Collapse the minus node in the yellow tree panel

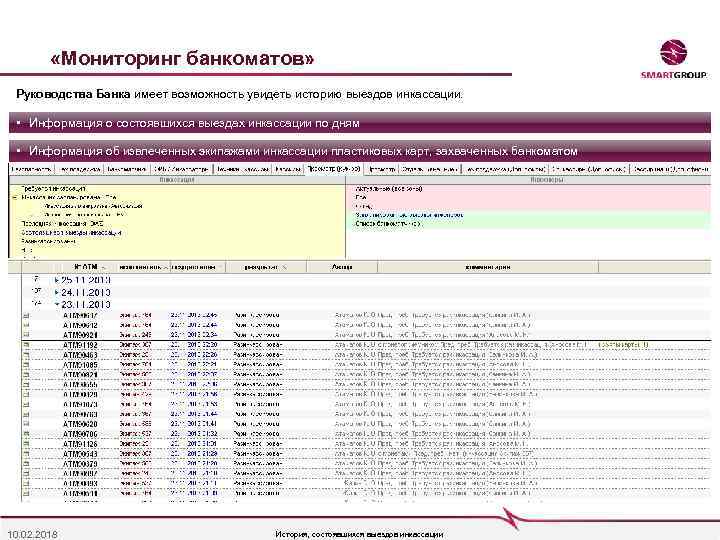click(x=15, y=197)
